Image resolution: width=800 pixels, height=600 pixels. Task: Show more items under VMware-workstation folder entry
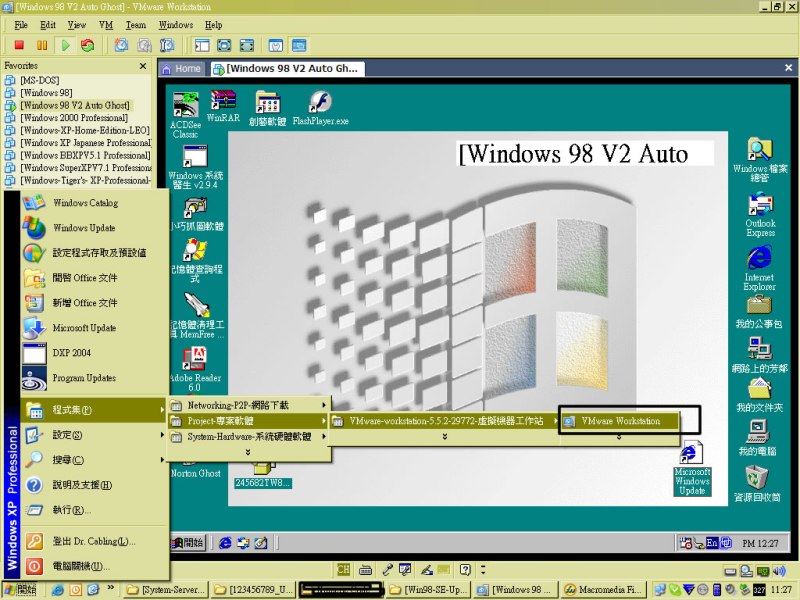coord(445,437)
